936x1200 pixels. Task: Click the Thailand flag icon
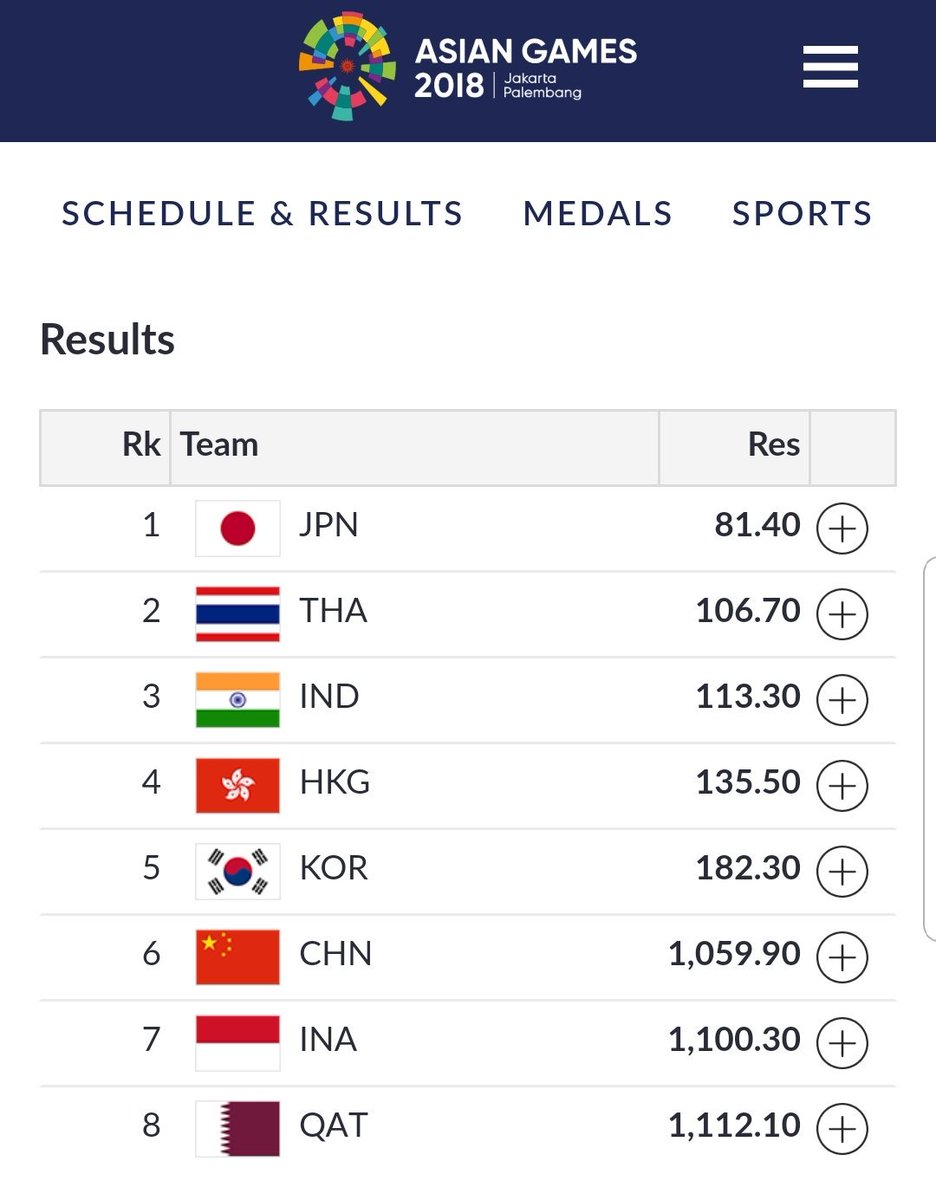[238, 614]
